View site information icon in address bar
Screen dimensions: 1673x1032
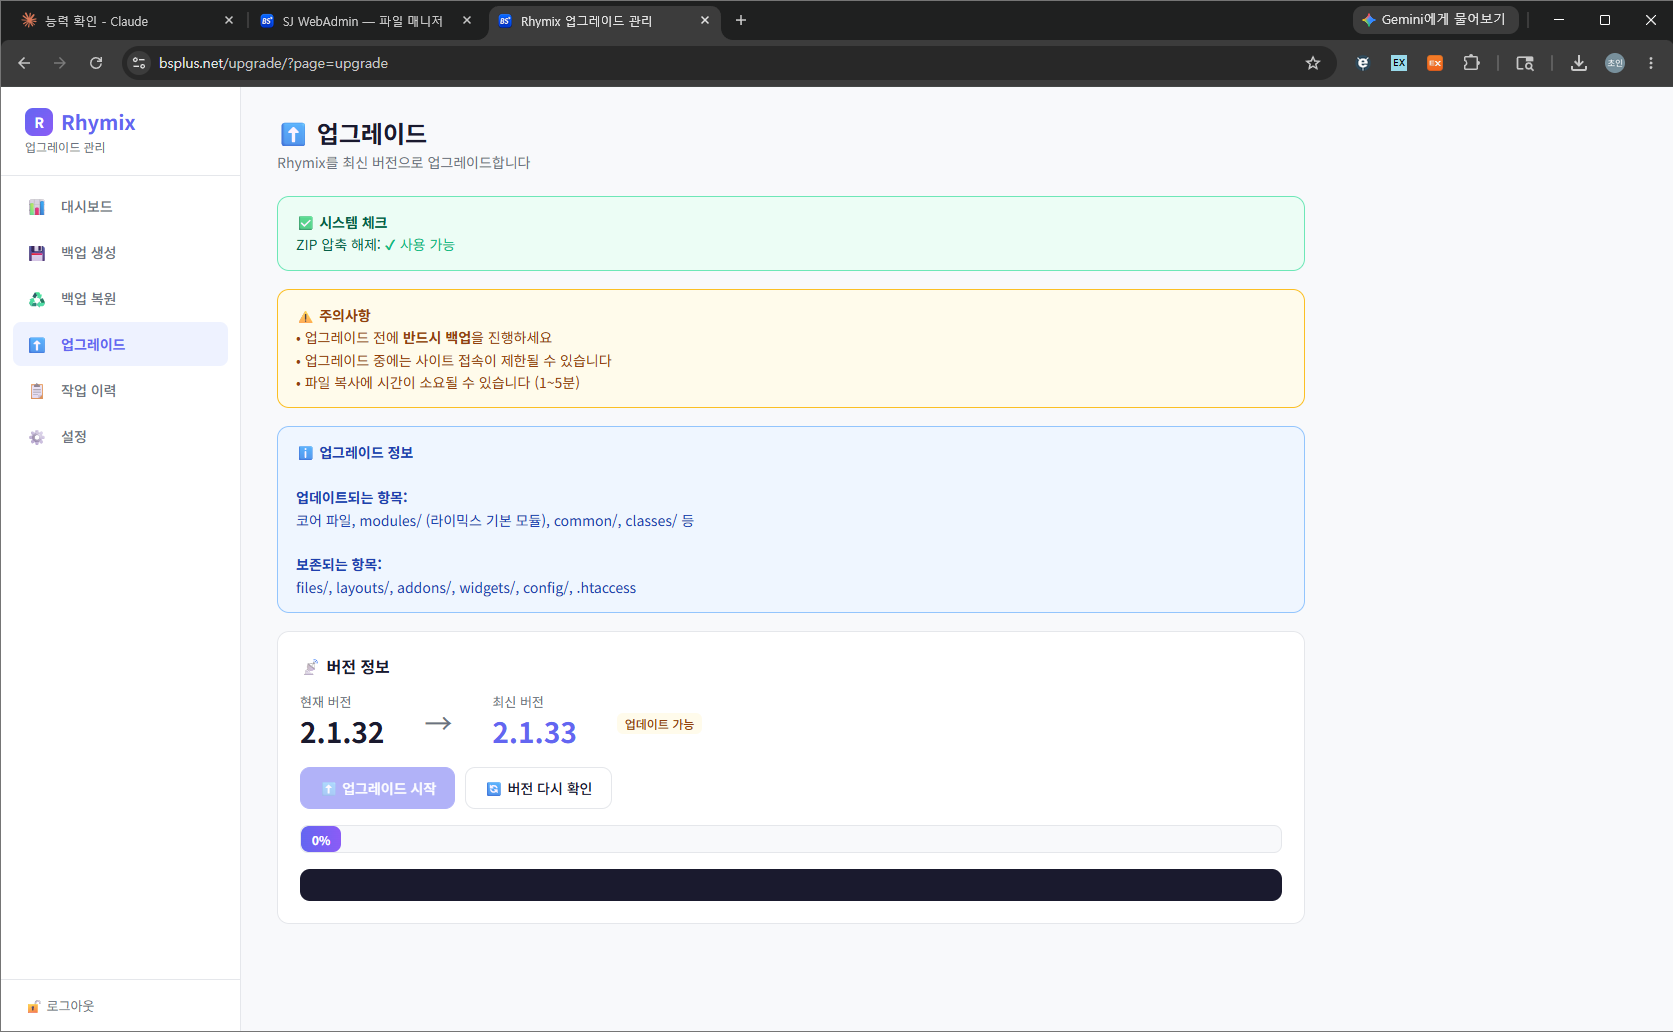pos(139,63)
